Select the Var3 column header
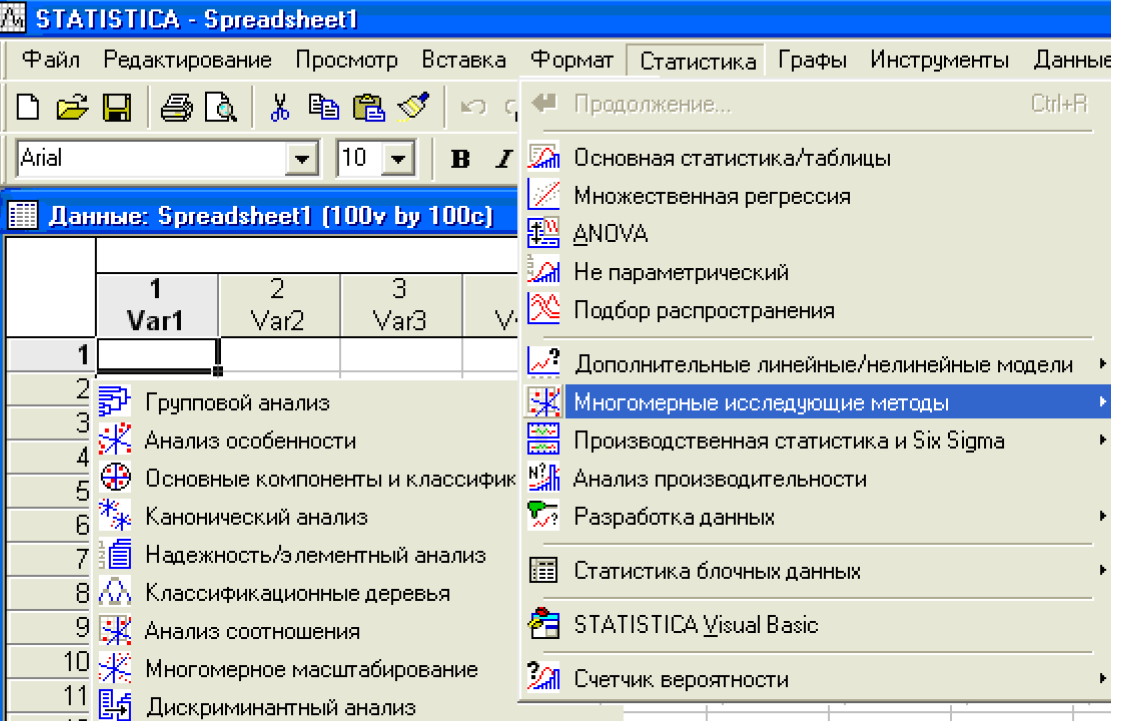This screenshot has width=1121, height=721. click(x=401, y=305)
